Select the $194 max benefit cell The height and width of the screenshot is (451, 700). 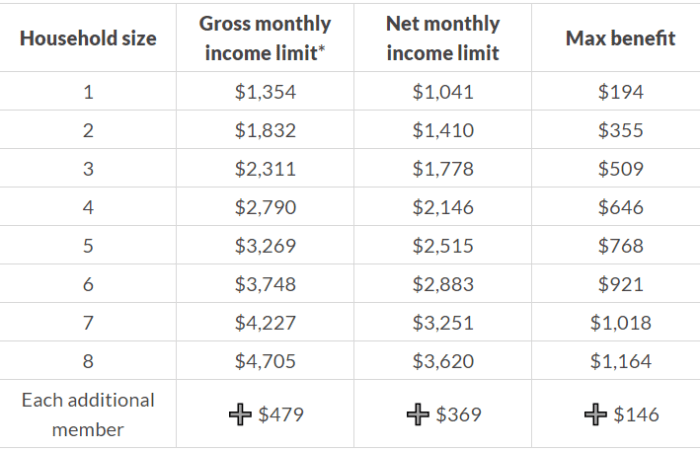(x=620, y=92)
